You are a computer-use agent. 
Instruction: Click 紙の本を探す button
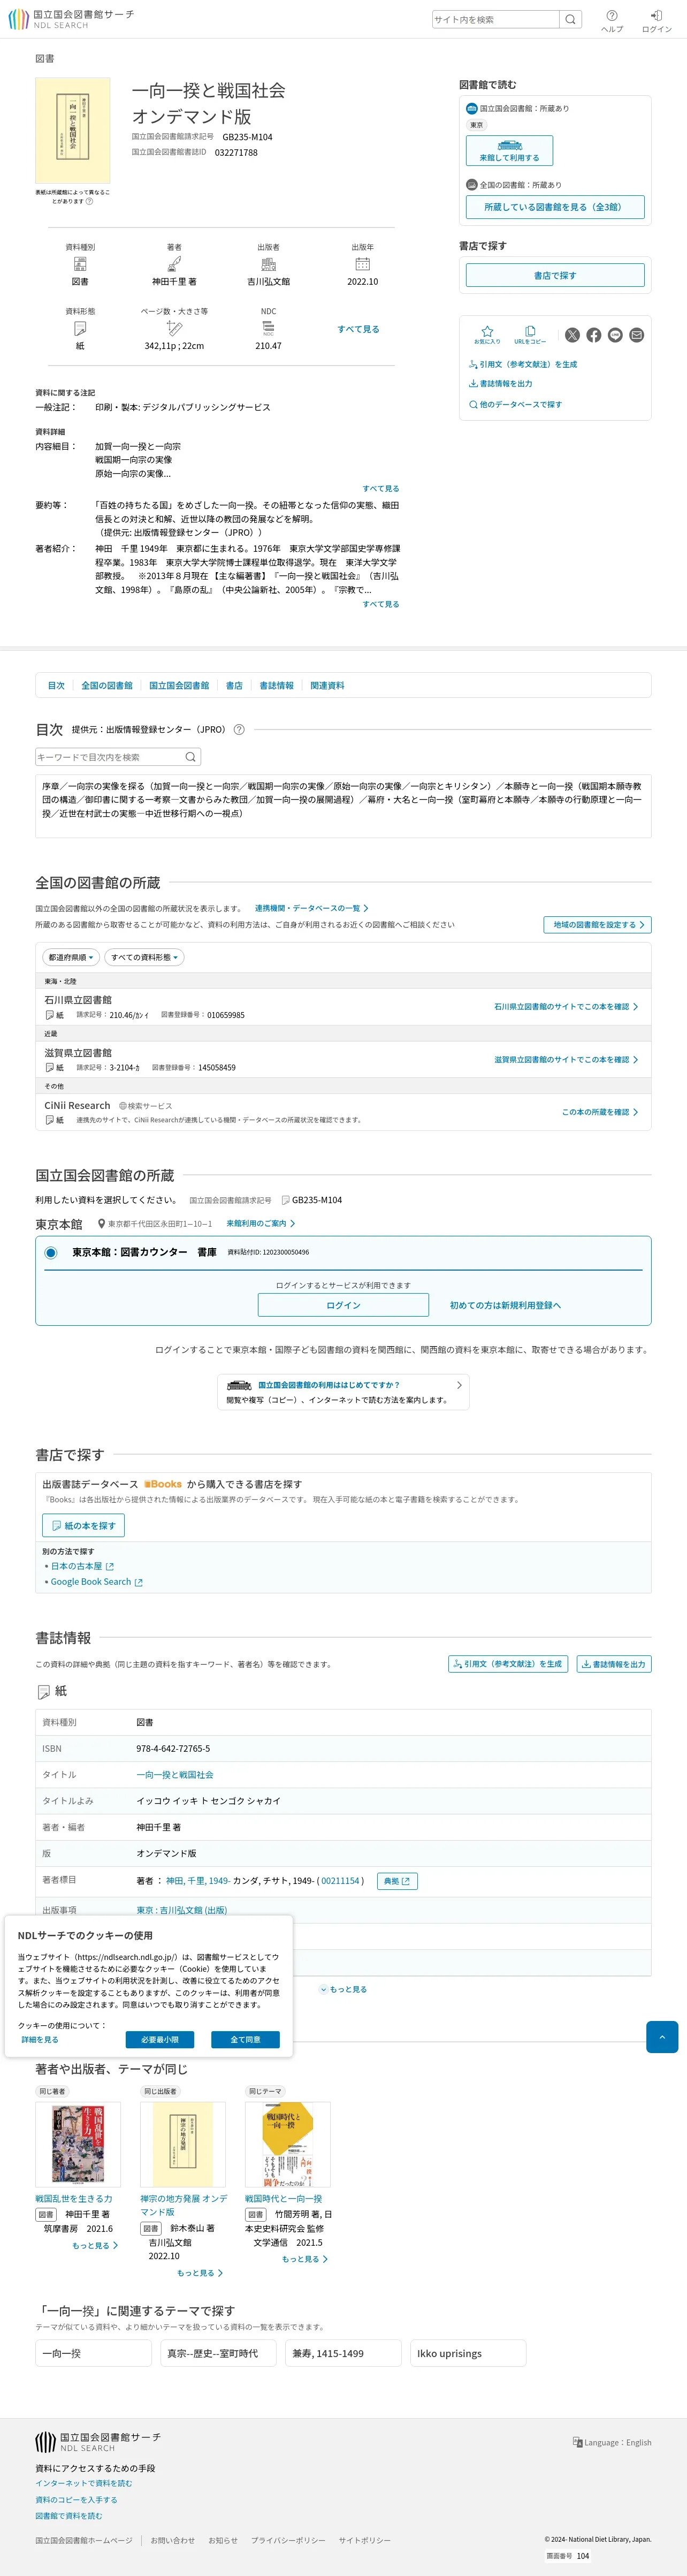tap(83, 1526)
